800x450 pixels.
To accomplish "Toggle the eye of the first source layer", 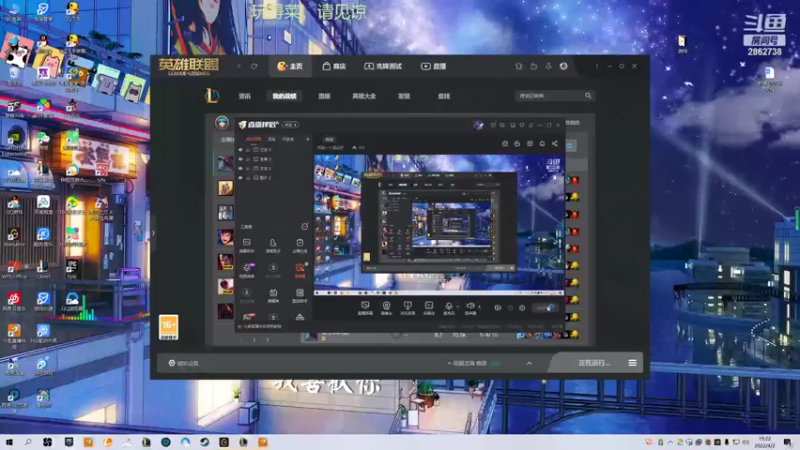I will [x=240, y=150].
